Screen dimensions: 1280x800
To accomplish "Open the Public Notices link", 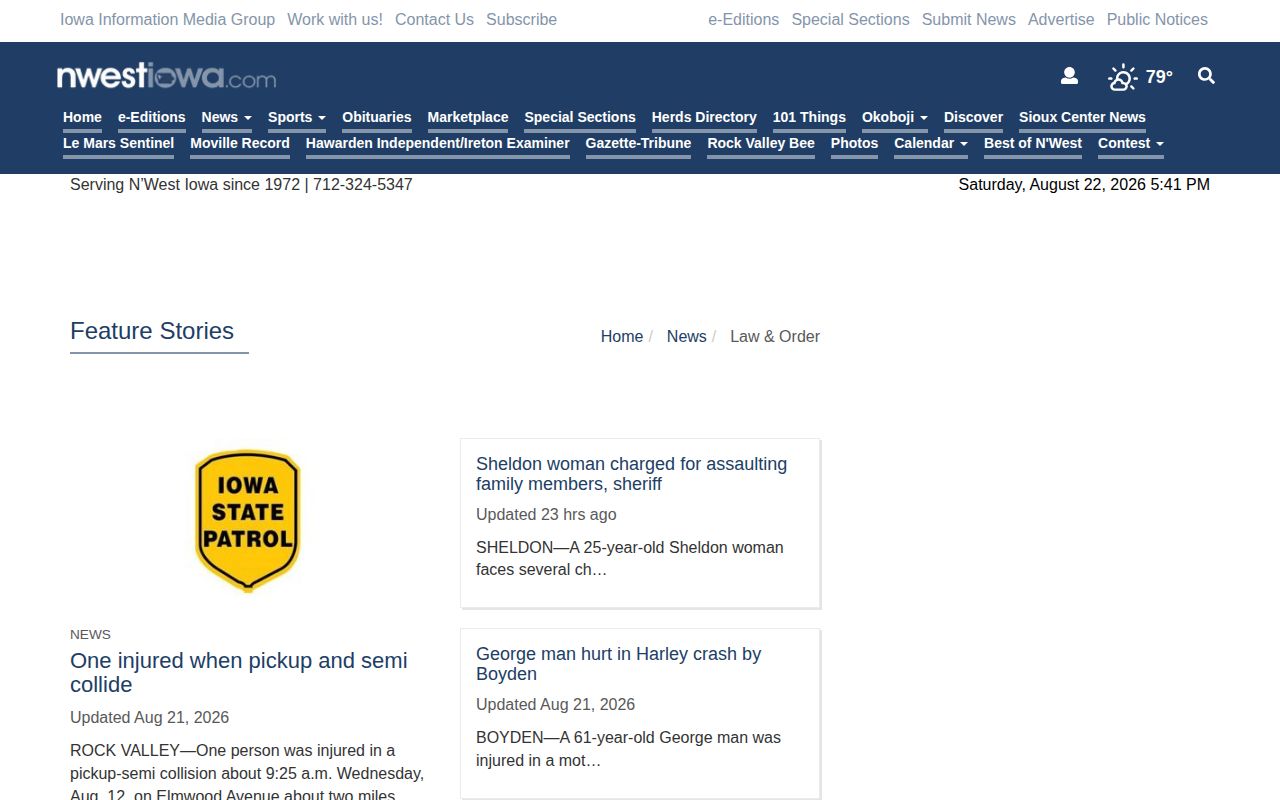I will coord(1157,19).
